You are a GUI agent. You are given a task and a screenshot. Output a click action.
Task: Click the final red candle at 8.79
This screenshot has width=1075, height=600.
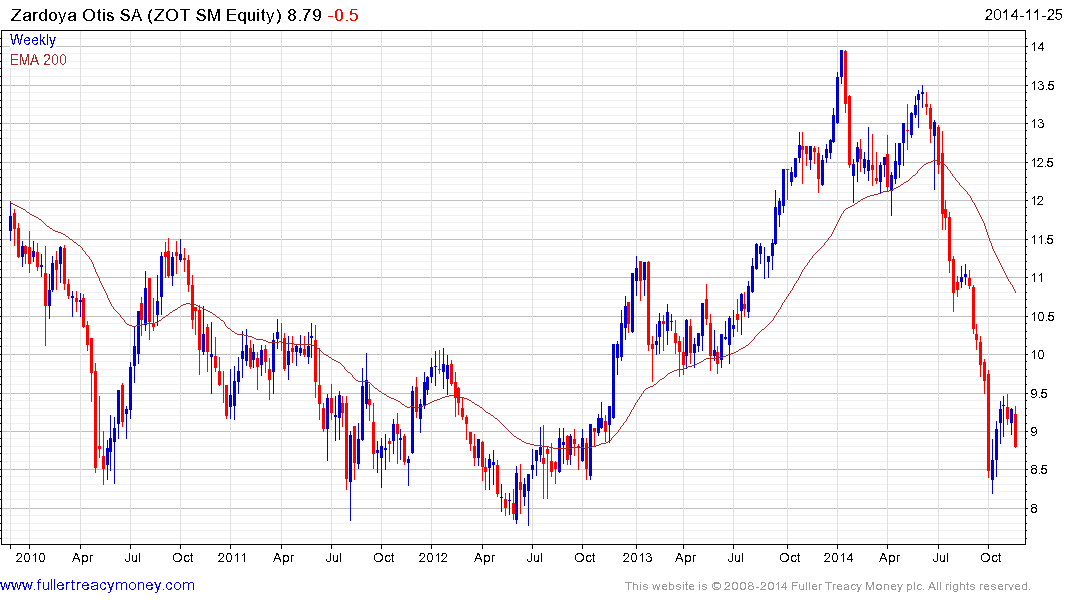click(1015, 429)
